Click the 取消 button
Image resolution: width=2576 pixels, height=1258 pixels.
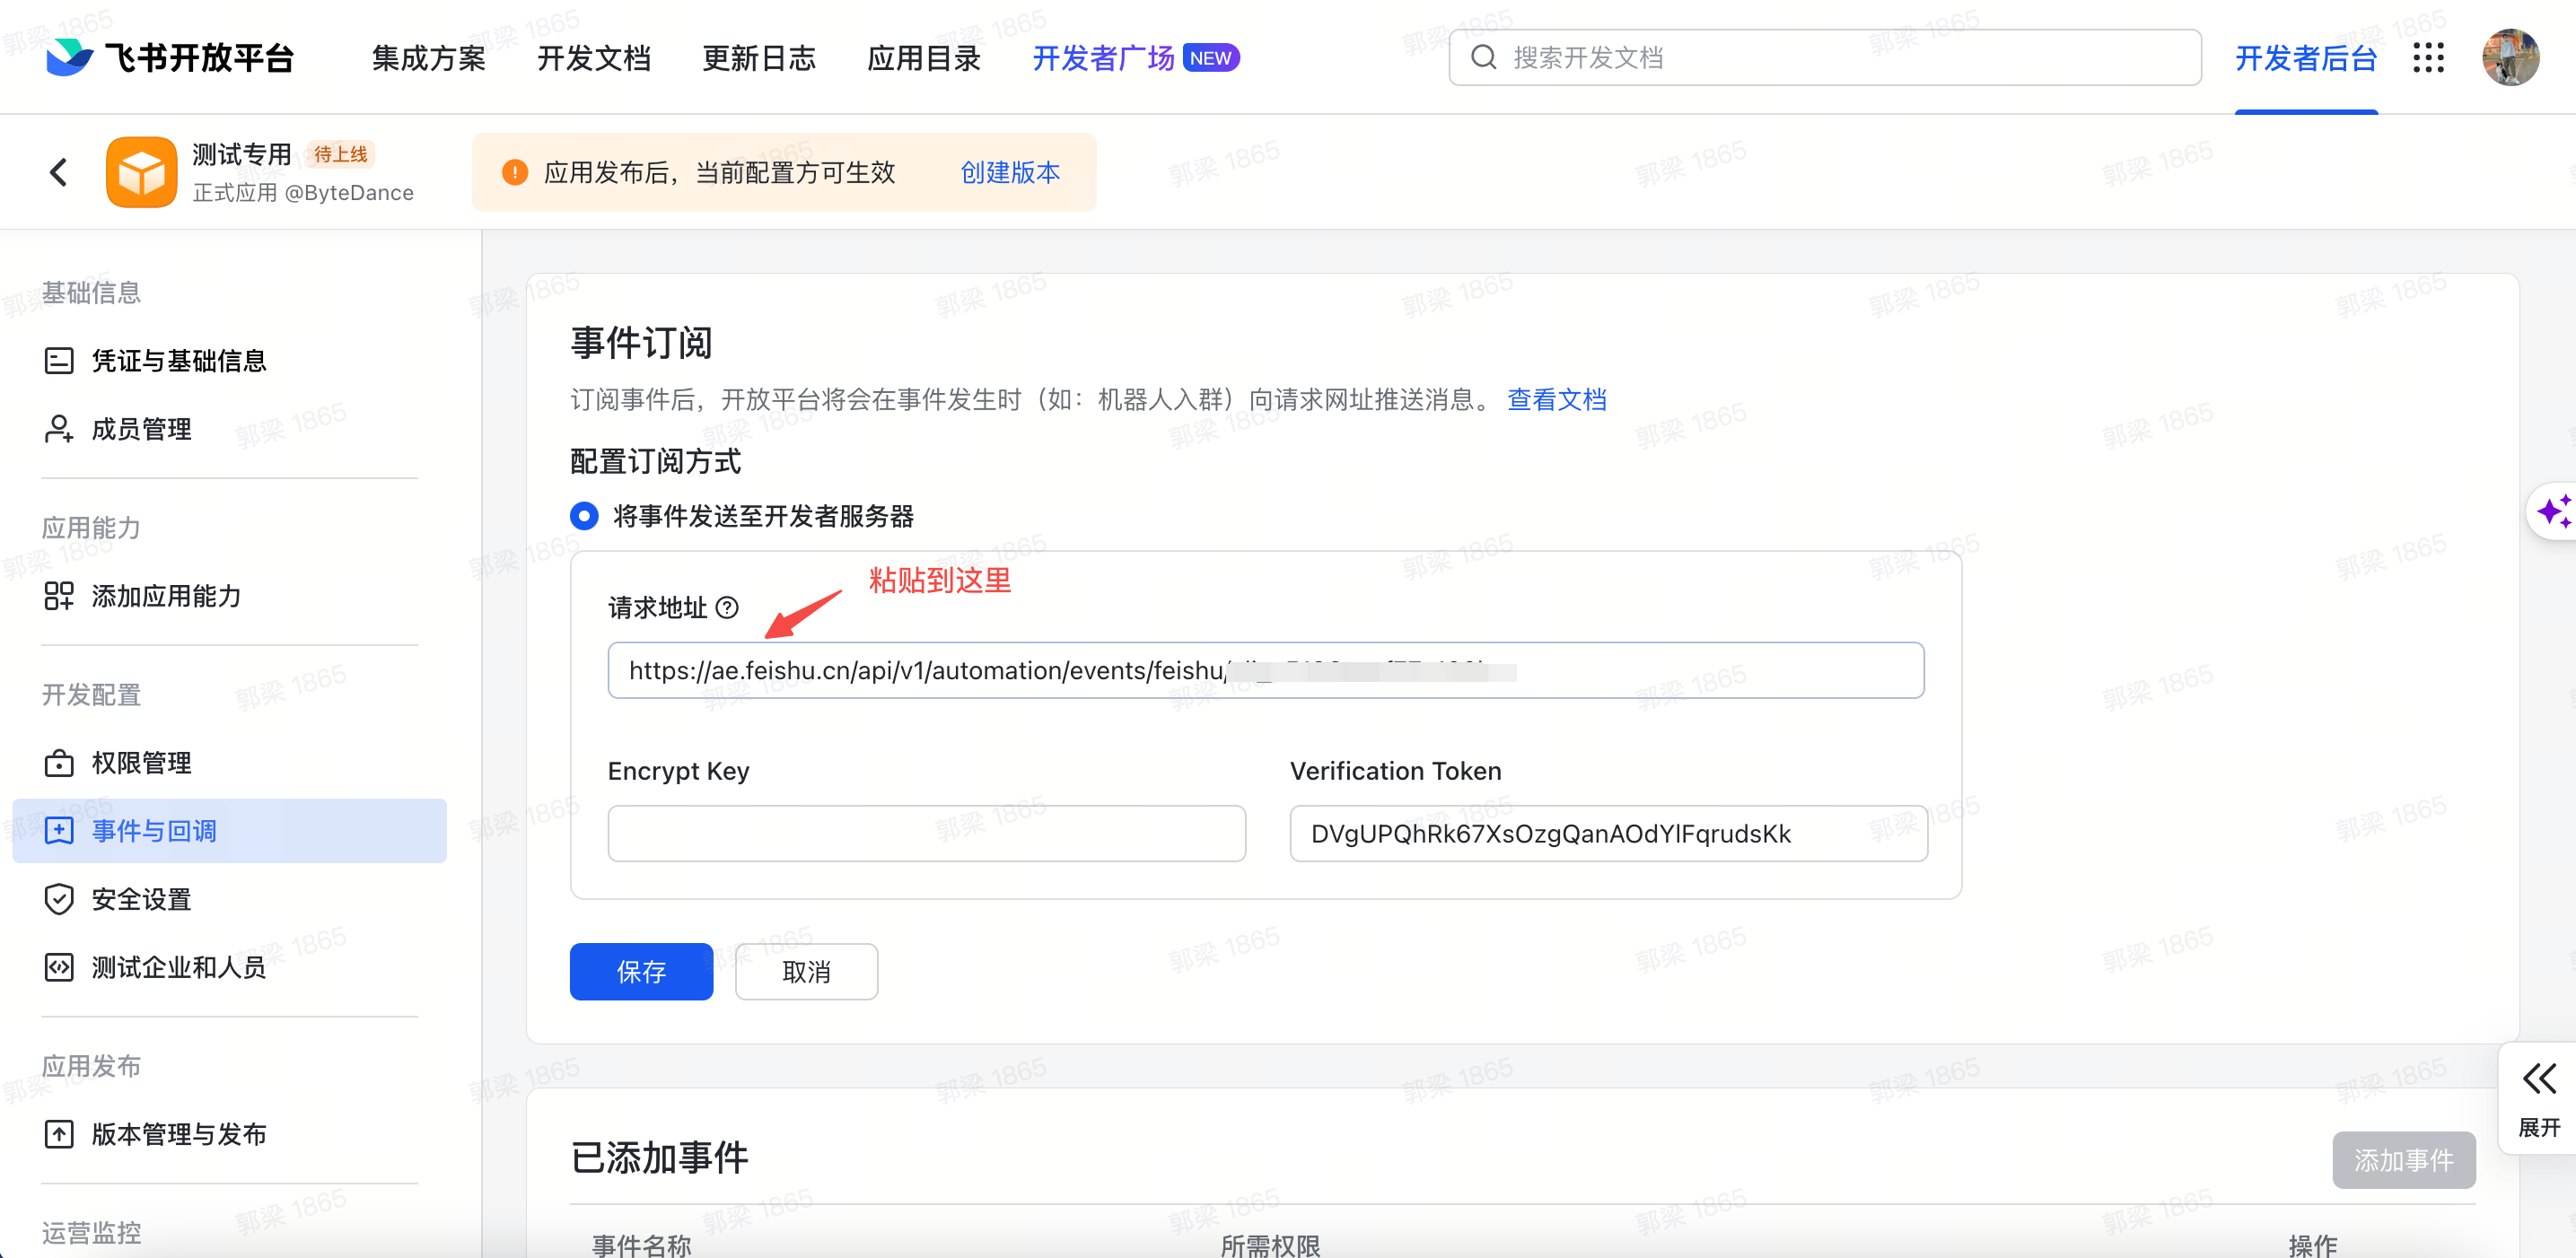coord(806,971)
